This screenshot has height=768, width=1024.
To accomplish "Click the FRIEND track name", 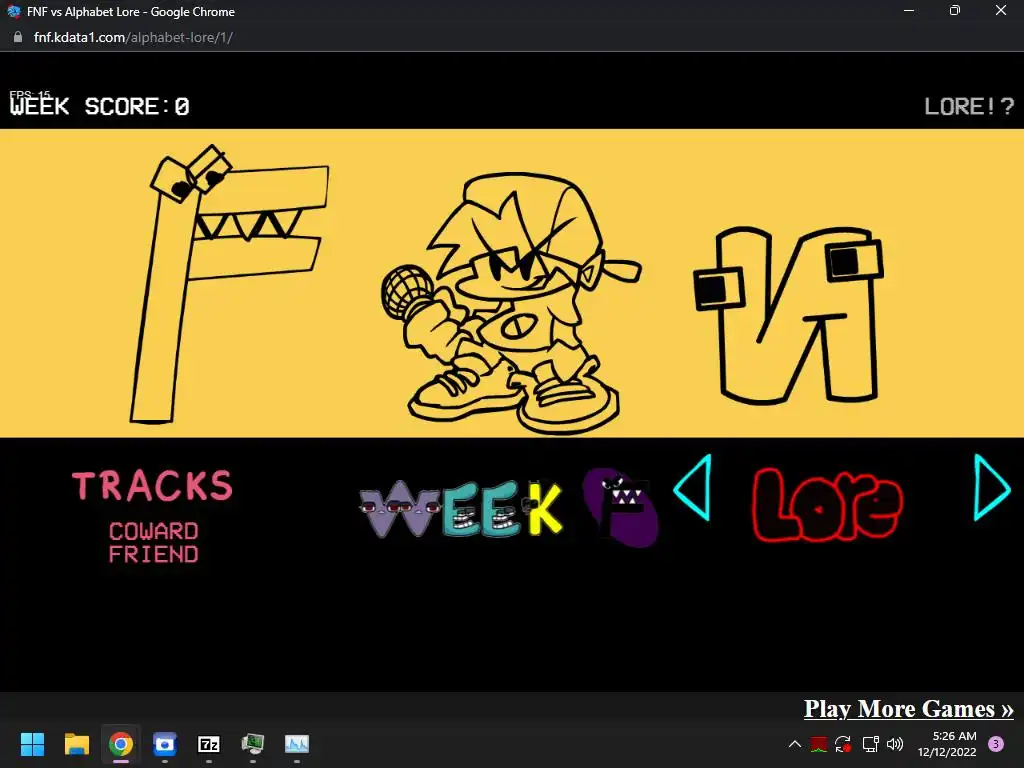I will (153, 554).
